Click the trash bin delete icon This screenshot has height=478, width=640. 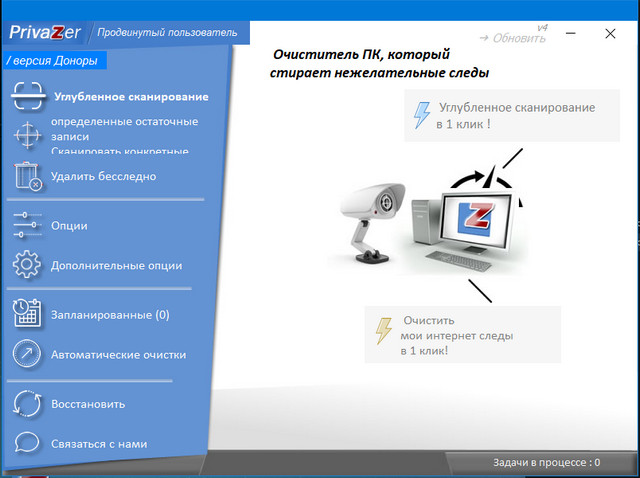(x=27, y=176)
